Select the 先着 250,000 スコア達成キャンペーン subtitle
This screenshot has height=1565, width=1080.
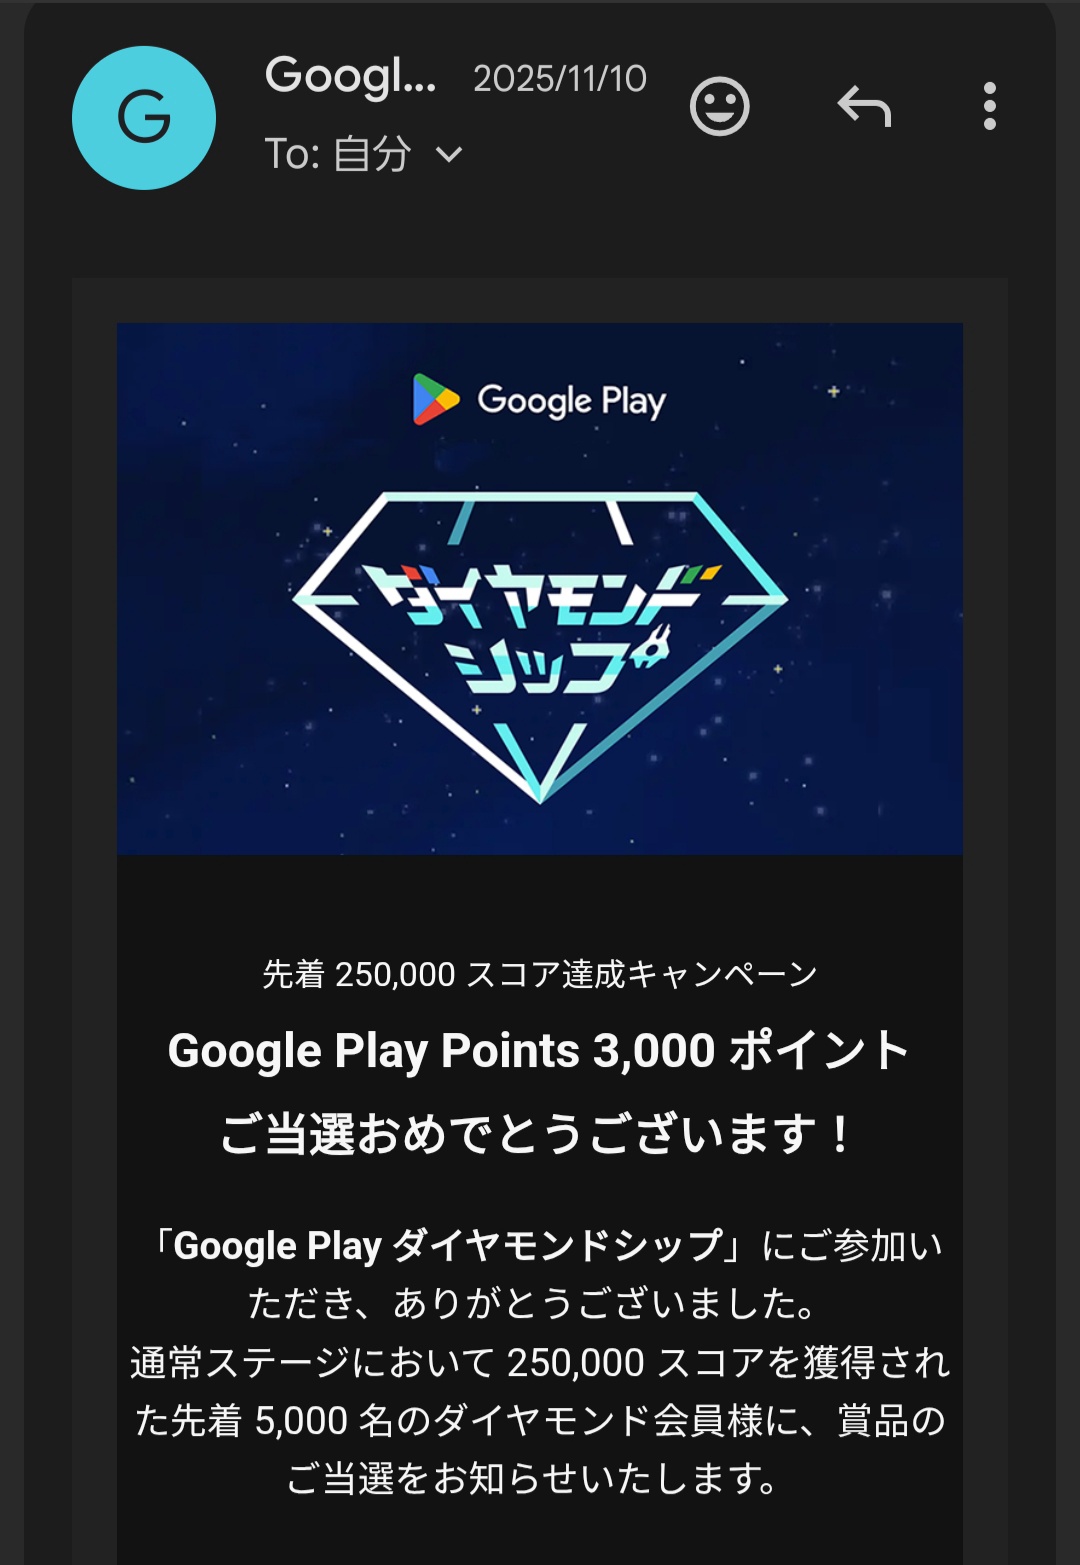click(x=540, y=974)
